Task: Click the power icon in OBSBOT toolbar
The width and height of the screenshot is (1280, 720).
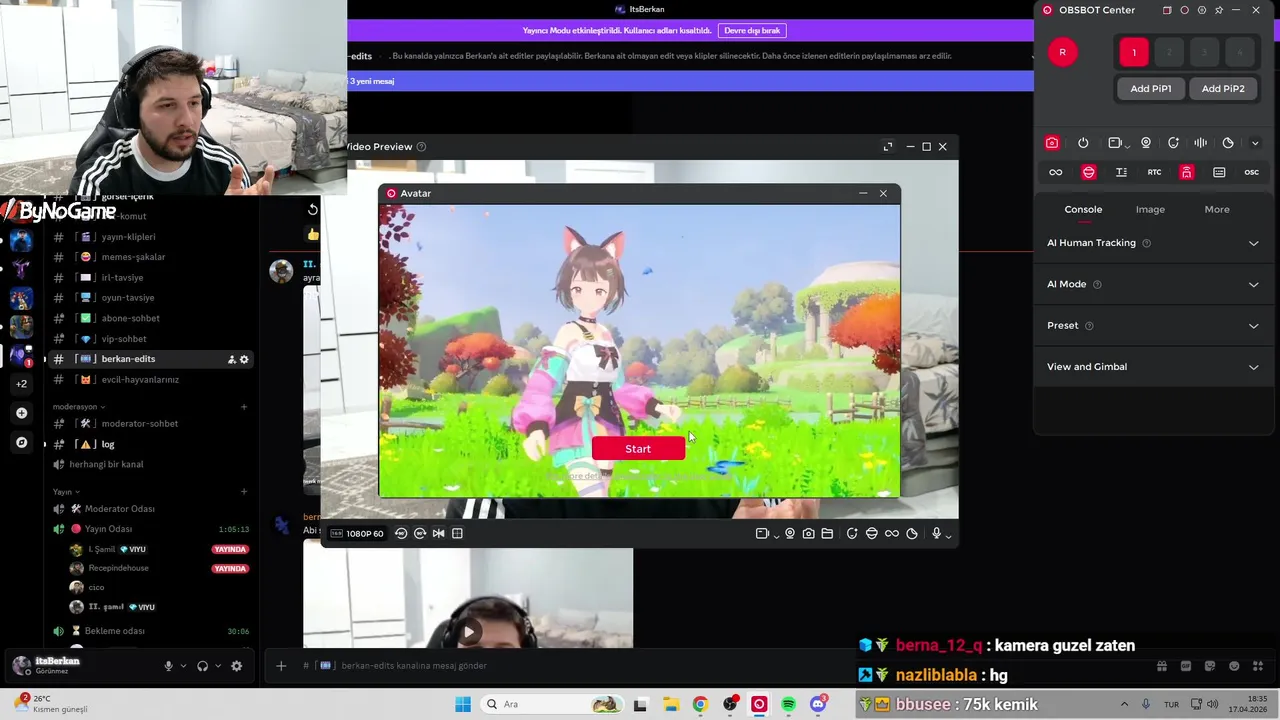Action: coord(1083,143)
